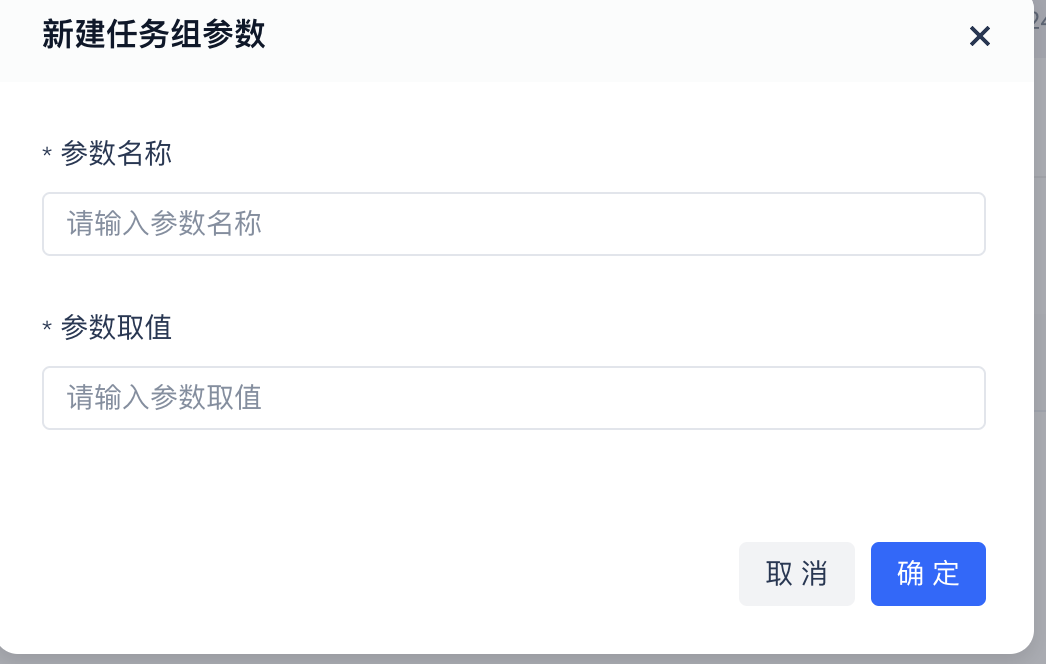Dismiss the dialog using the X icon
Screen dimensions: 1046x664
(x=980, y=37)
